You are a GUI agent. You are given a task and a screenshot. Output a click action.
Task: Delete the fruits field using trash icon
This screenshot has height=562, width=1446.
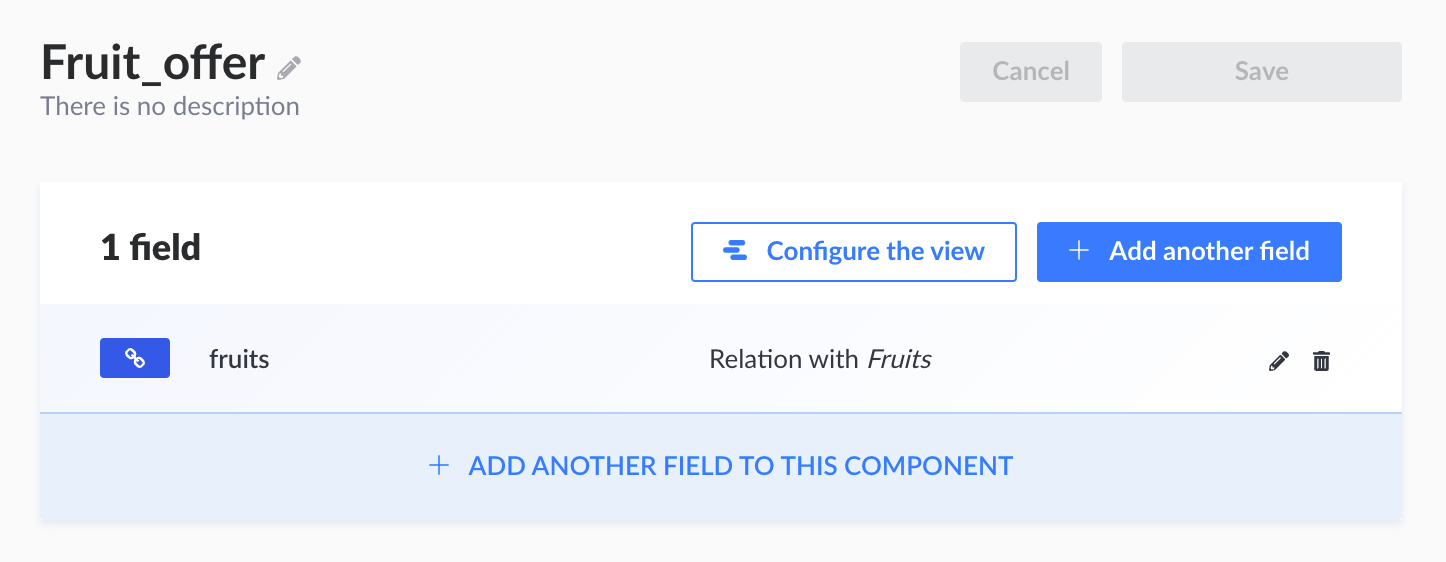tap(1321, 361)
